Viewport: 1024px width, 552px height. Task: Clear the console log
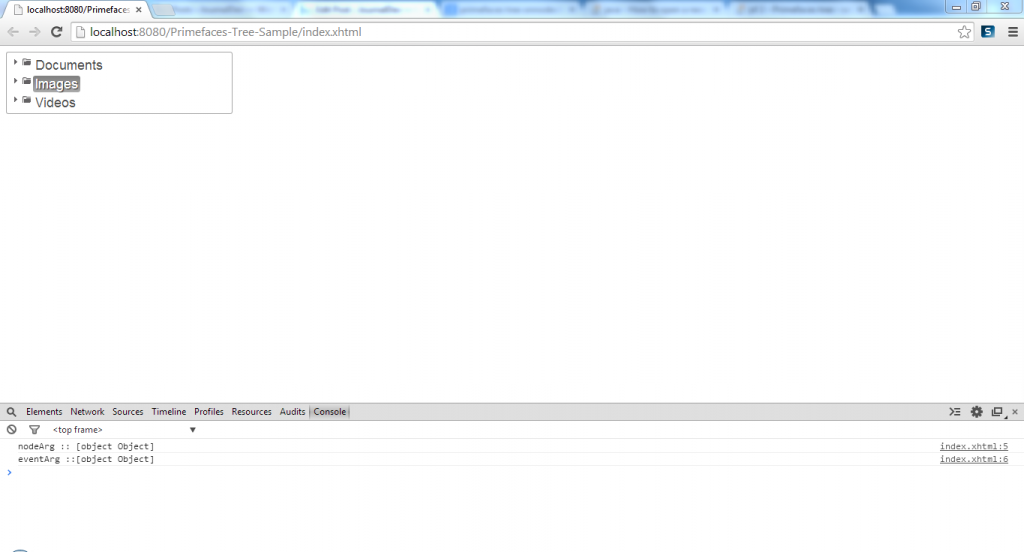click(x=12, y=429)
